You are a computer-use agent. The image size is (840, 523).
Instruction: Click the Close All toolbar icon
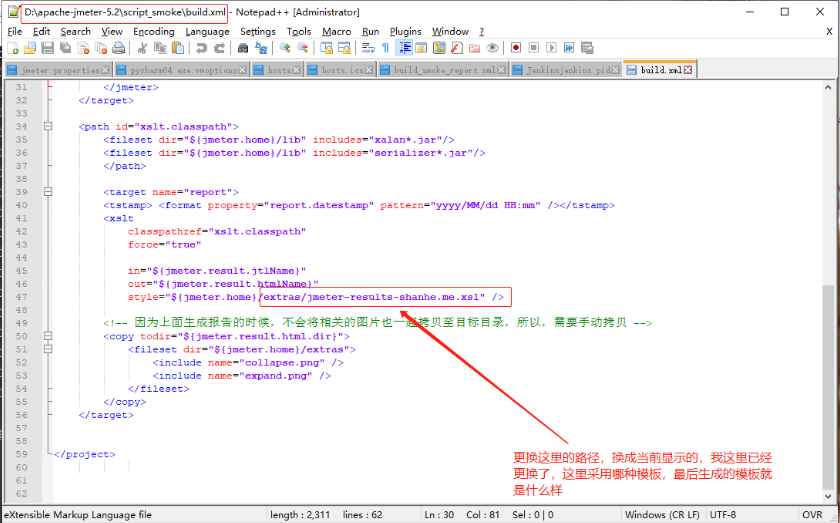(101, 48)
